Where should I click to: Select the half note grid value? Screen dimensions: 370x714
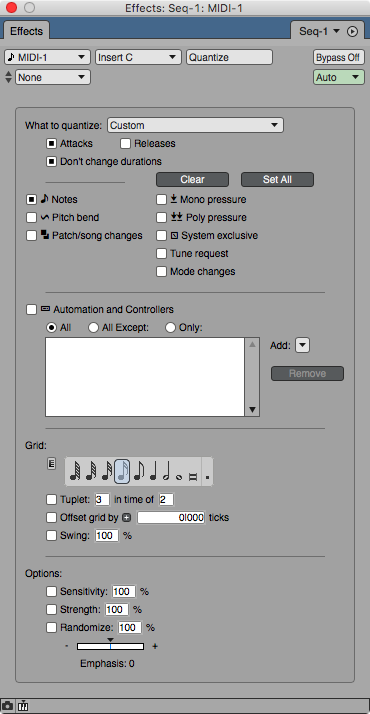(166, 471)
